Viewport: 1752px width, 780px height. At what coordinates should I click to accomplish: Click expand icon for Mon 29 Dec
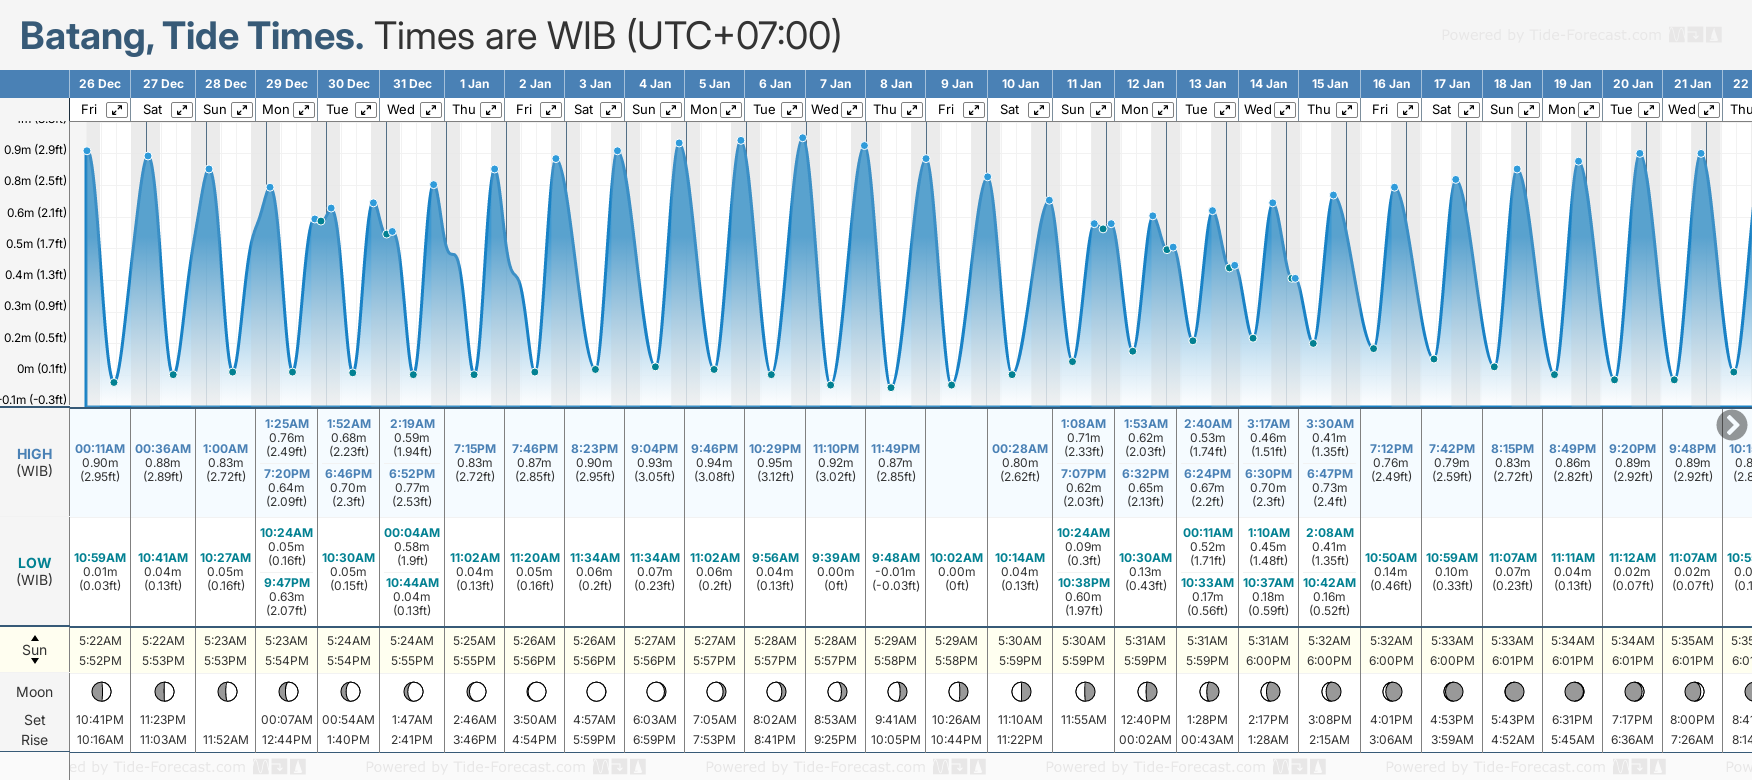(x=304, y=110)
